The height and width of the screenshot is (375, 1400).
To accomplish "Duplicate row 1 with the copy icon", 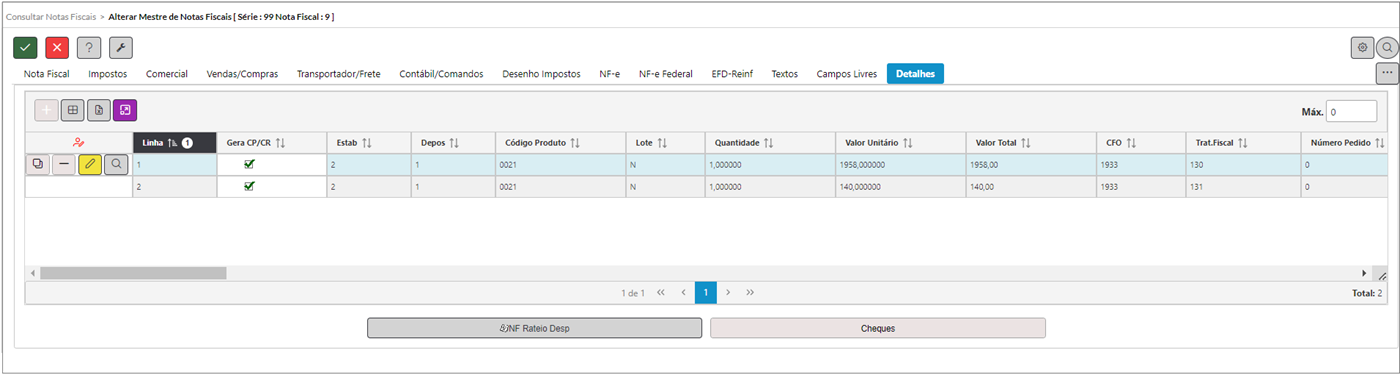I will click(x=38, y=163).
